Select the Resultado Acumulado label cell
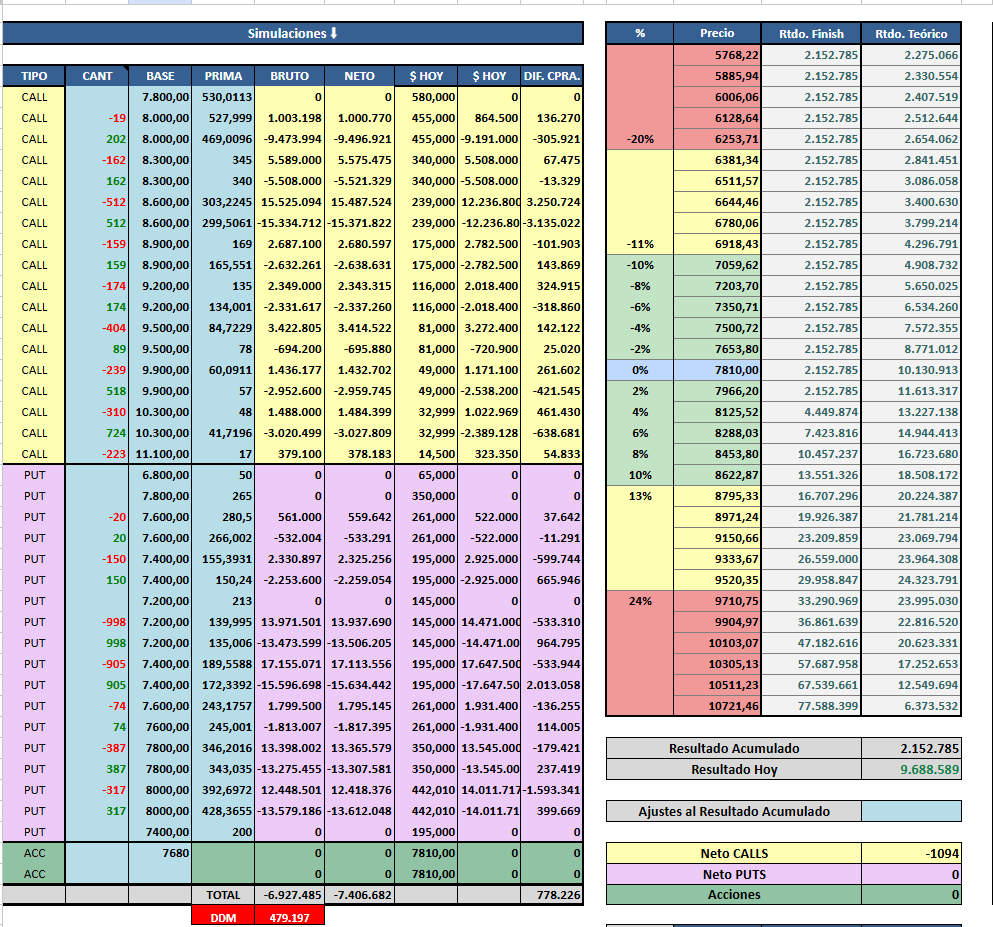This screenshot has height=927, width=993. (733, 748)
